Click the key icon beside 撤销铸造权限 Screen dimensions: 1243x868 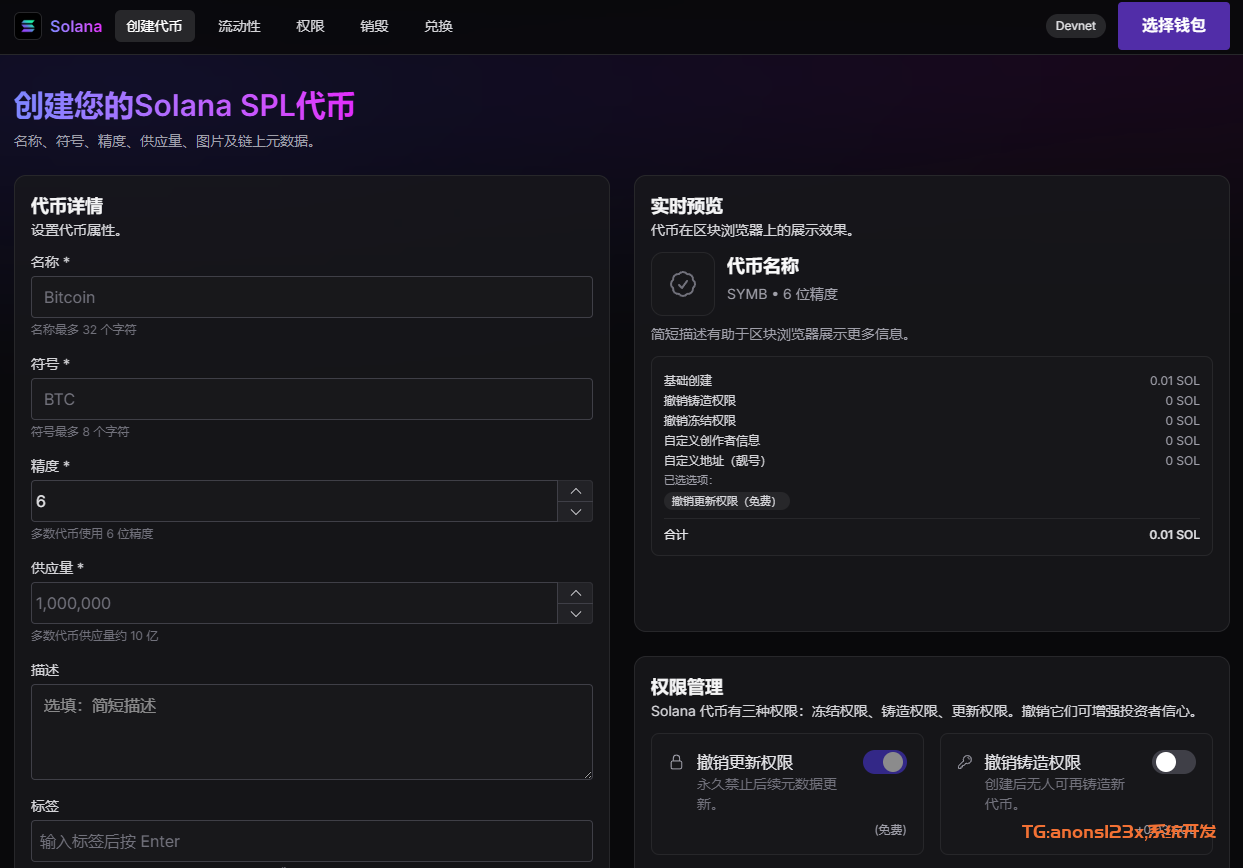[965, 762]
